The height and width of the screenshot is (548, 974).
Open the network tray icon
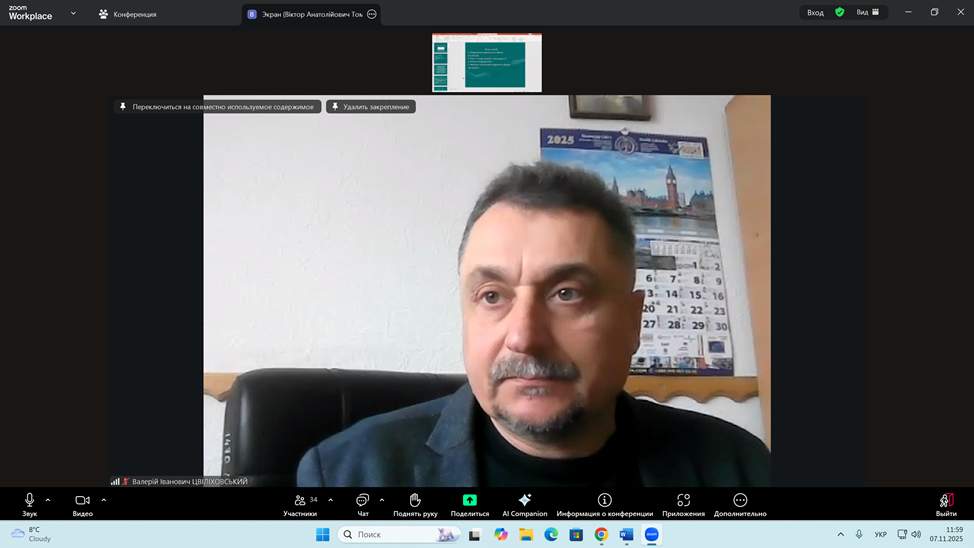902,534
